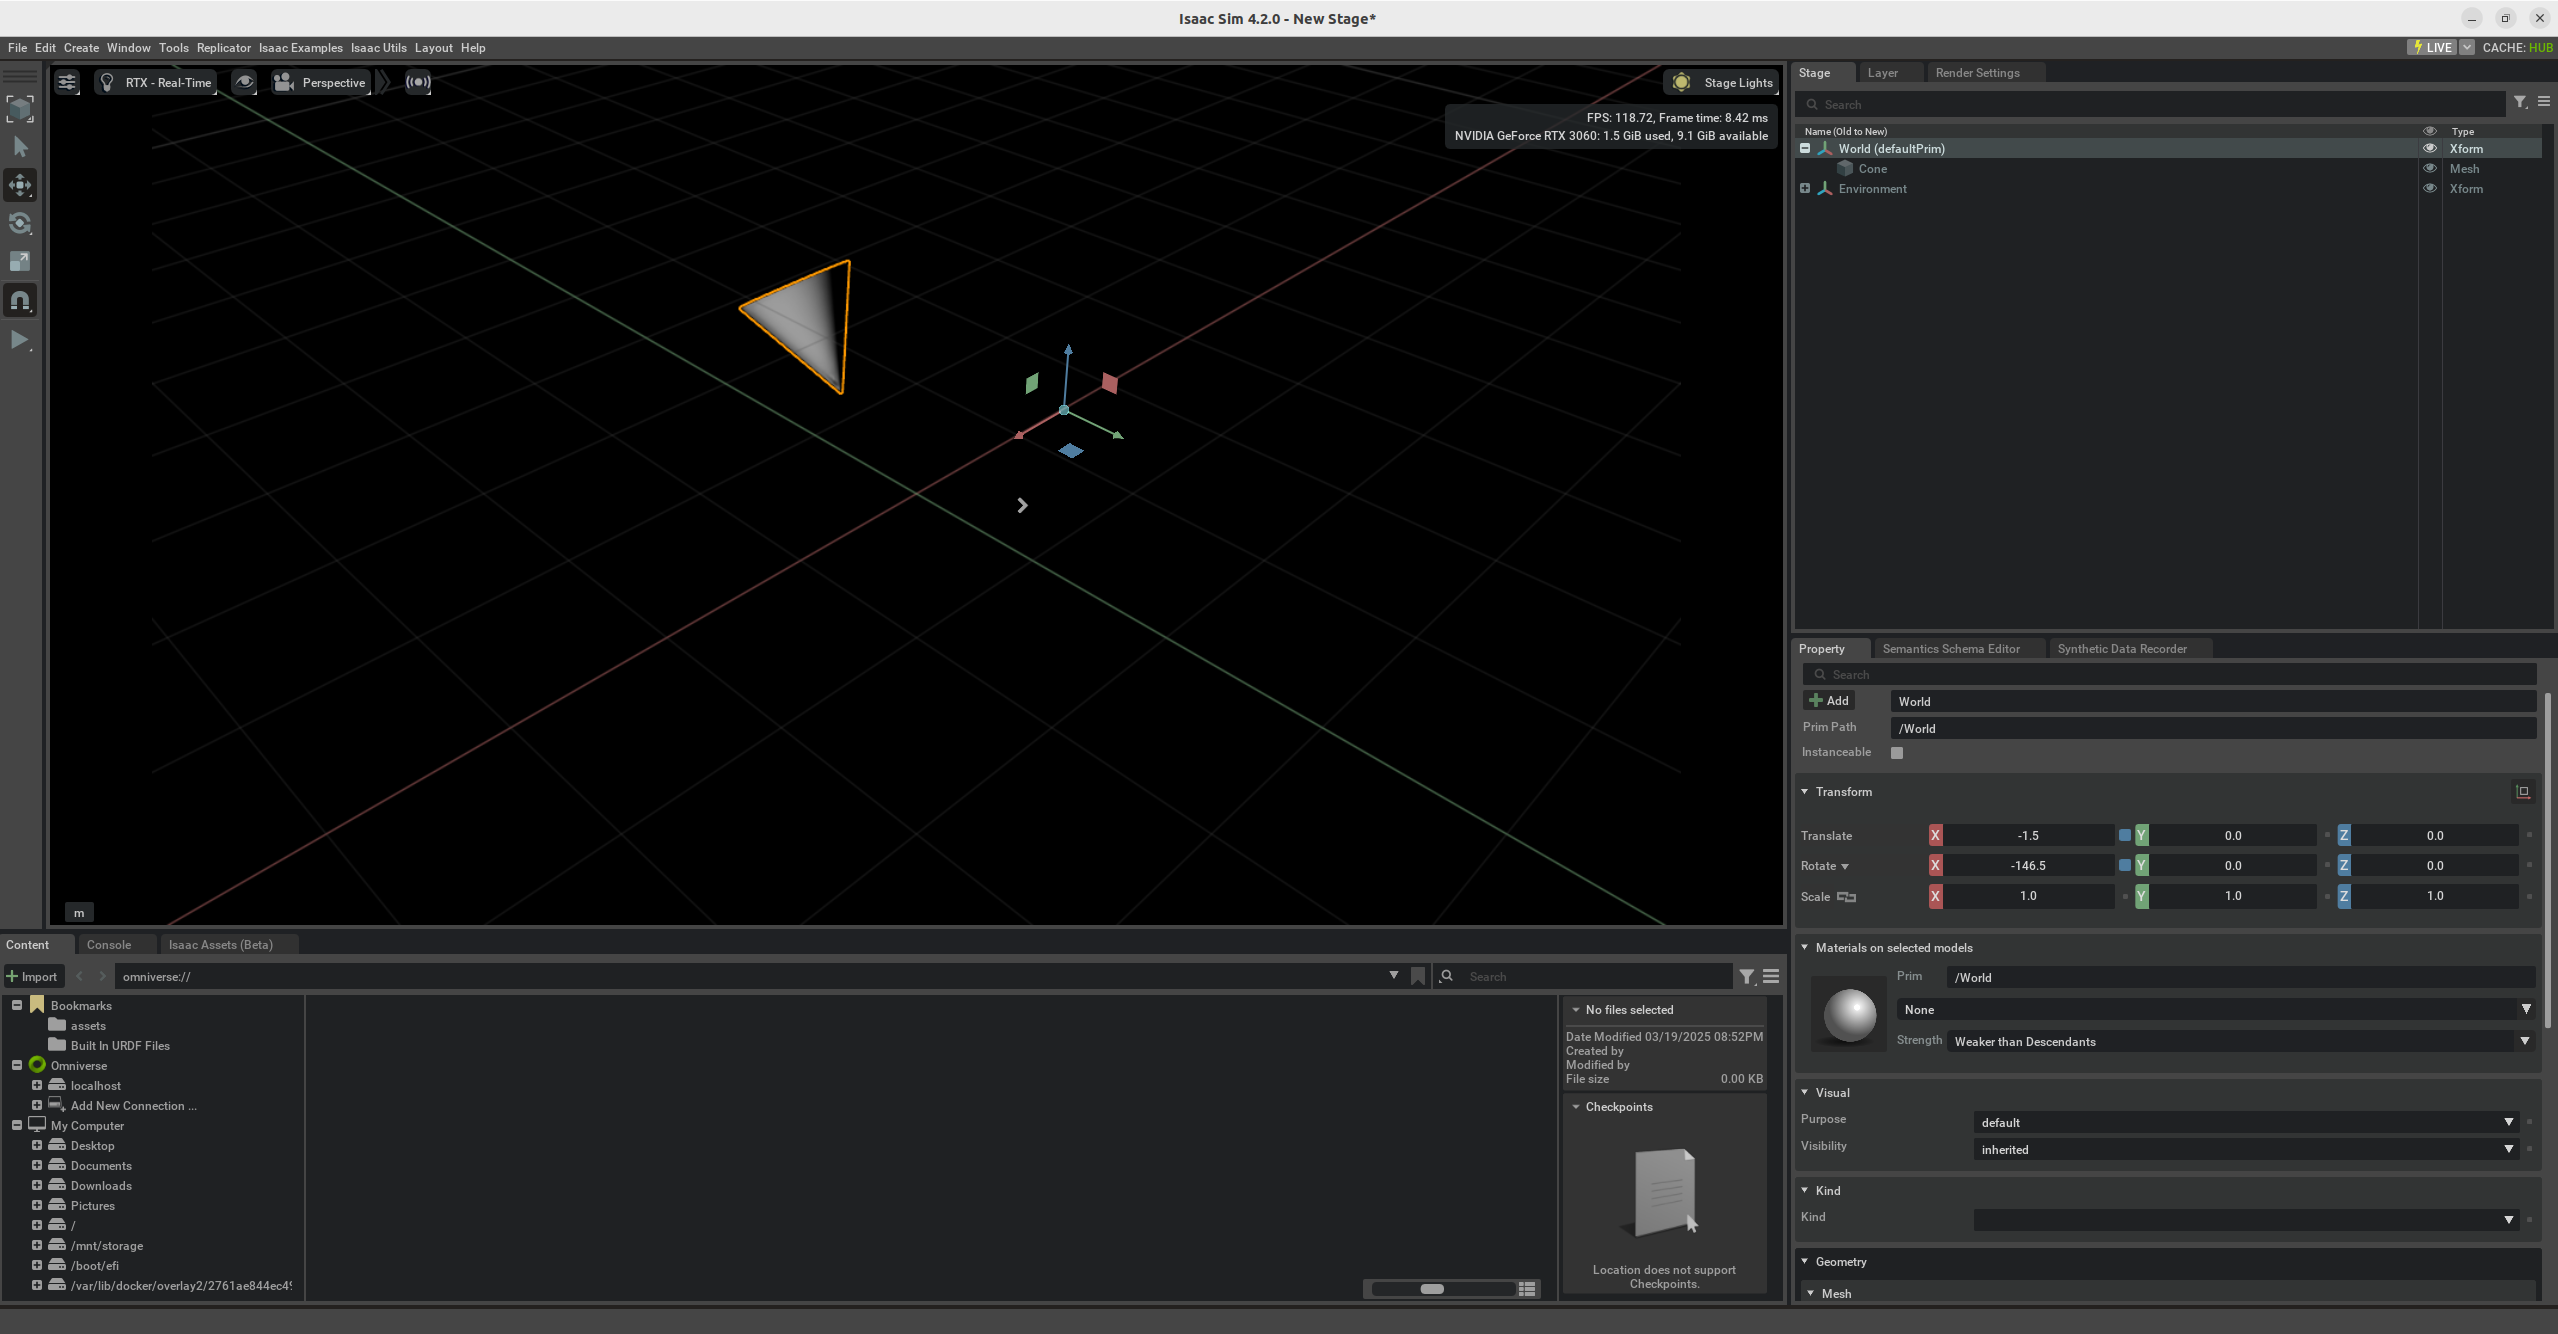The image size is (2558, 1334).
Task: Open the Semantics Schema Editor tab
Action: point(1951,649)
